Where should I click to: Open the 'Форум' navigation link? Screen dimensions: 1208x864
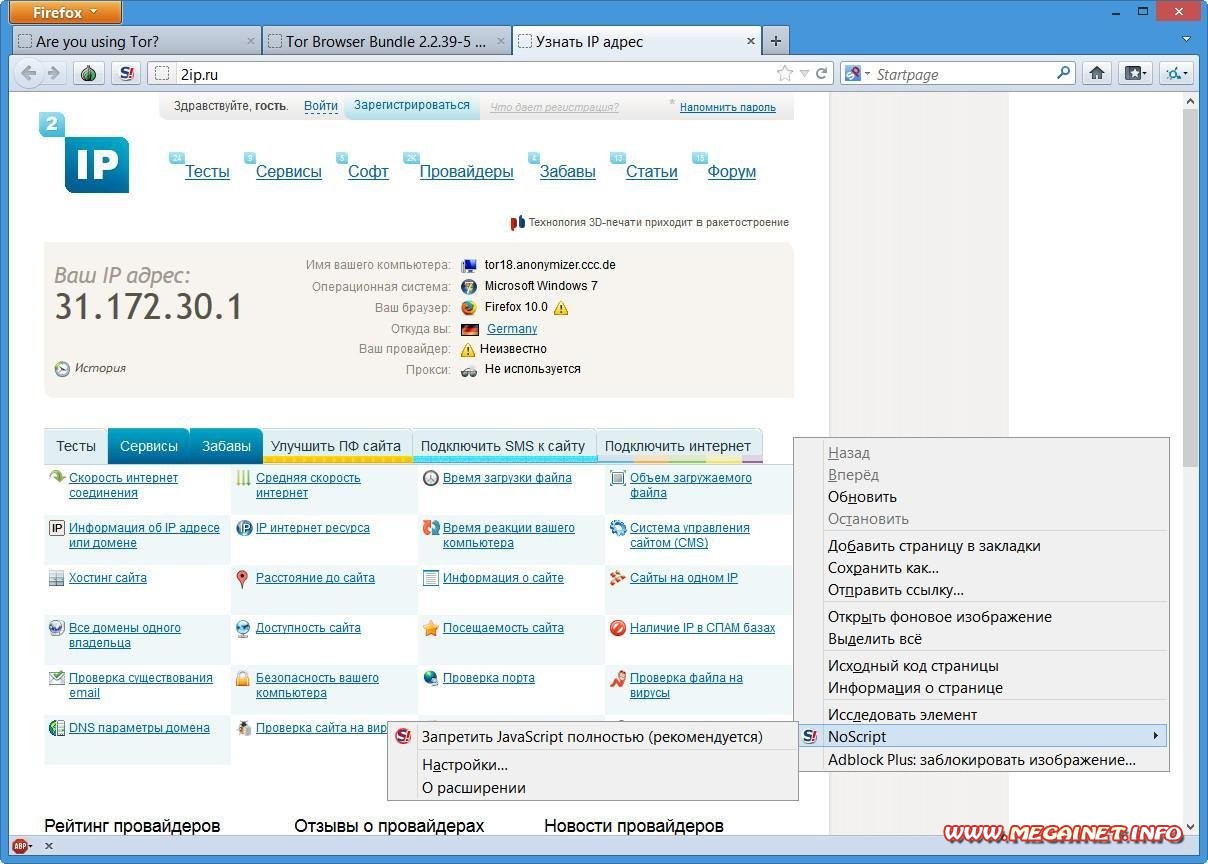731,172
